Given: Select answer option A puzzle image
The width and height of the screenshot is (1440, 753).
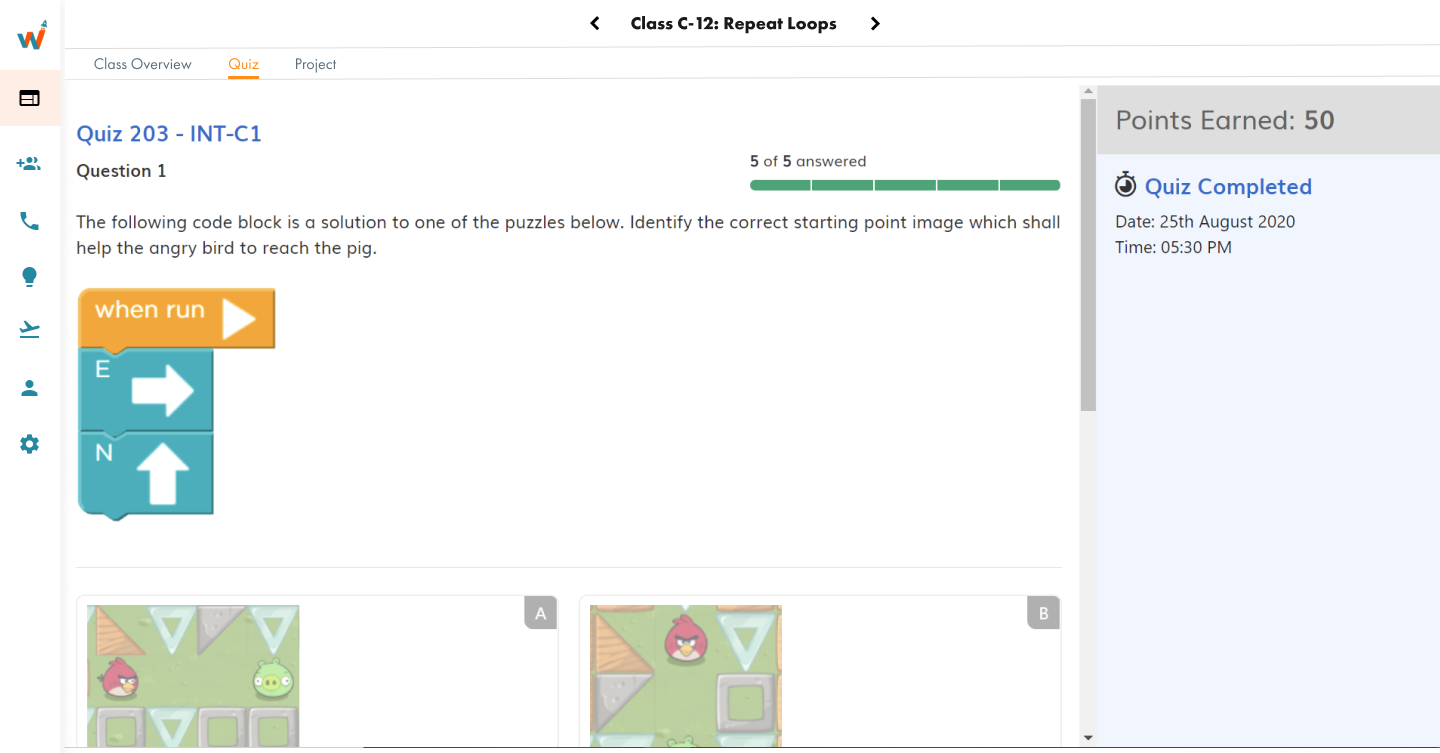Looking at the screenshot, I should click(193, 676).
